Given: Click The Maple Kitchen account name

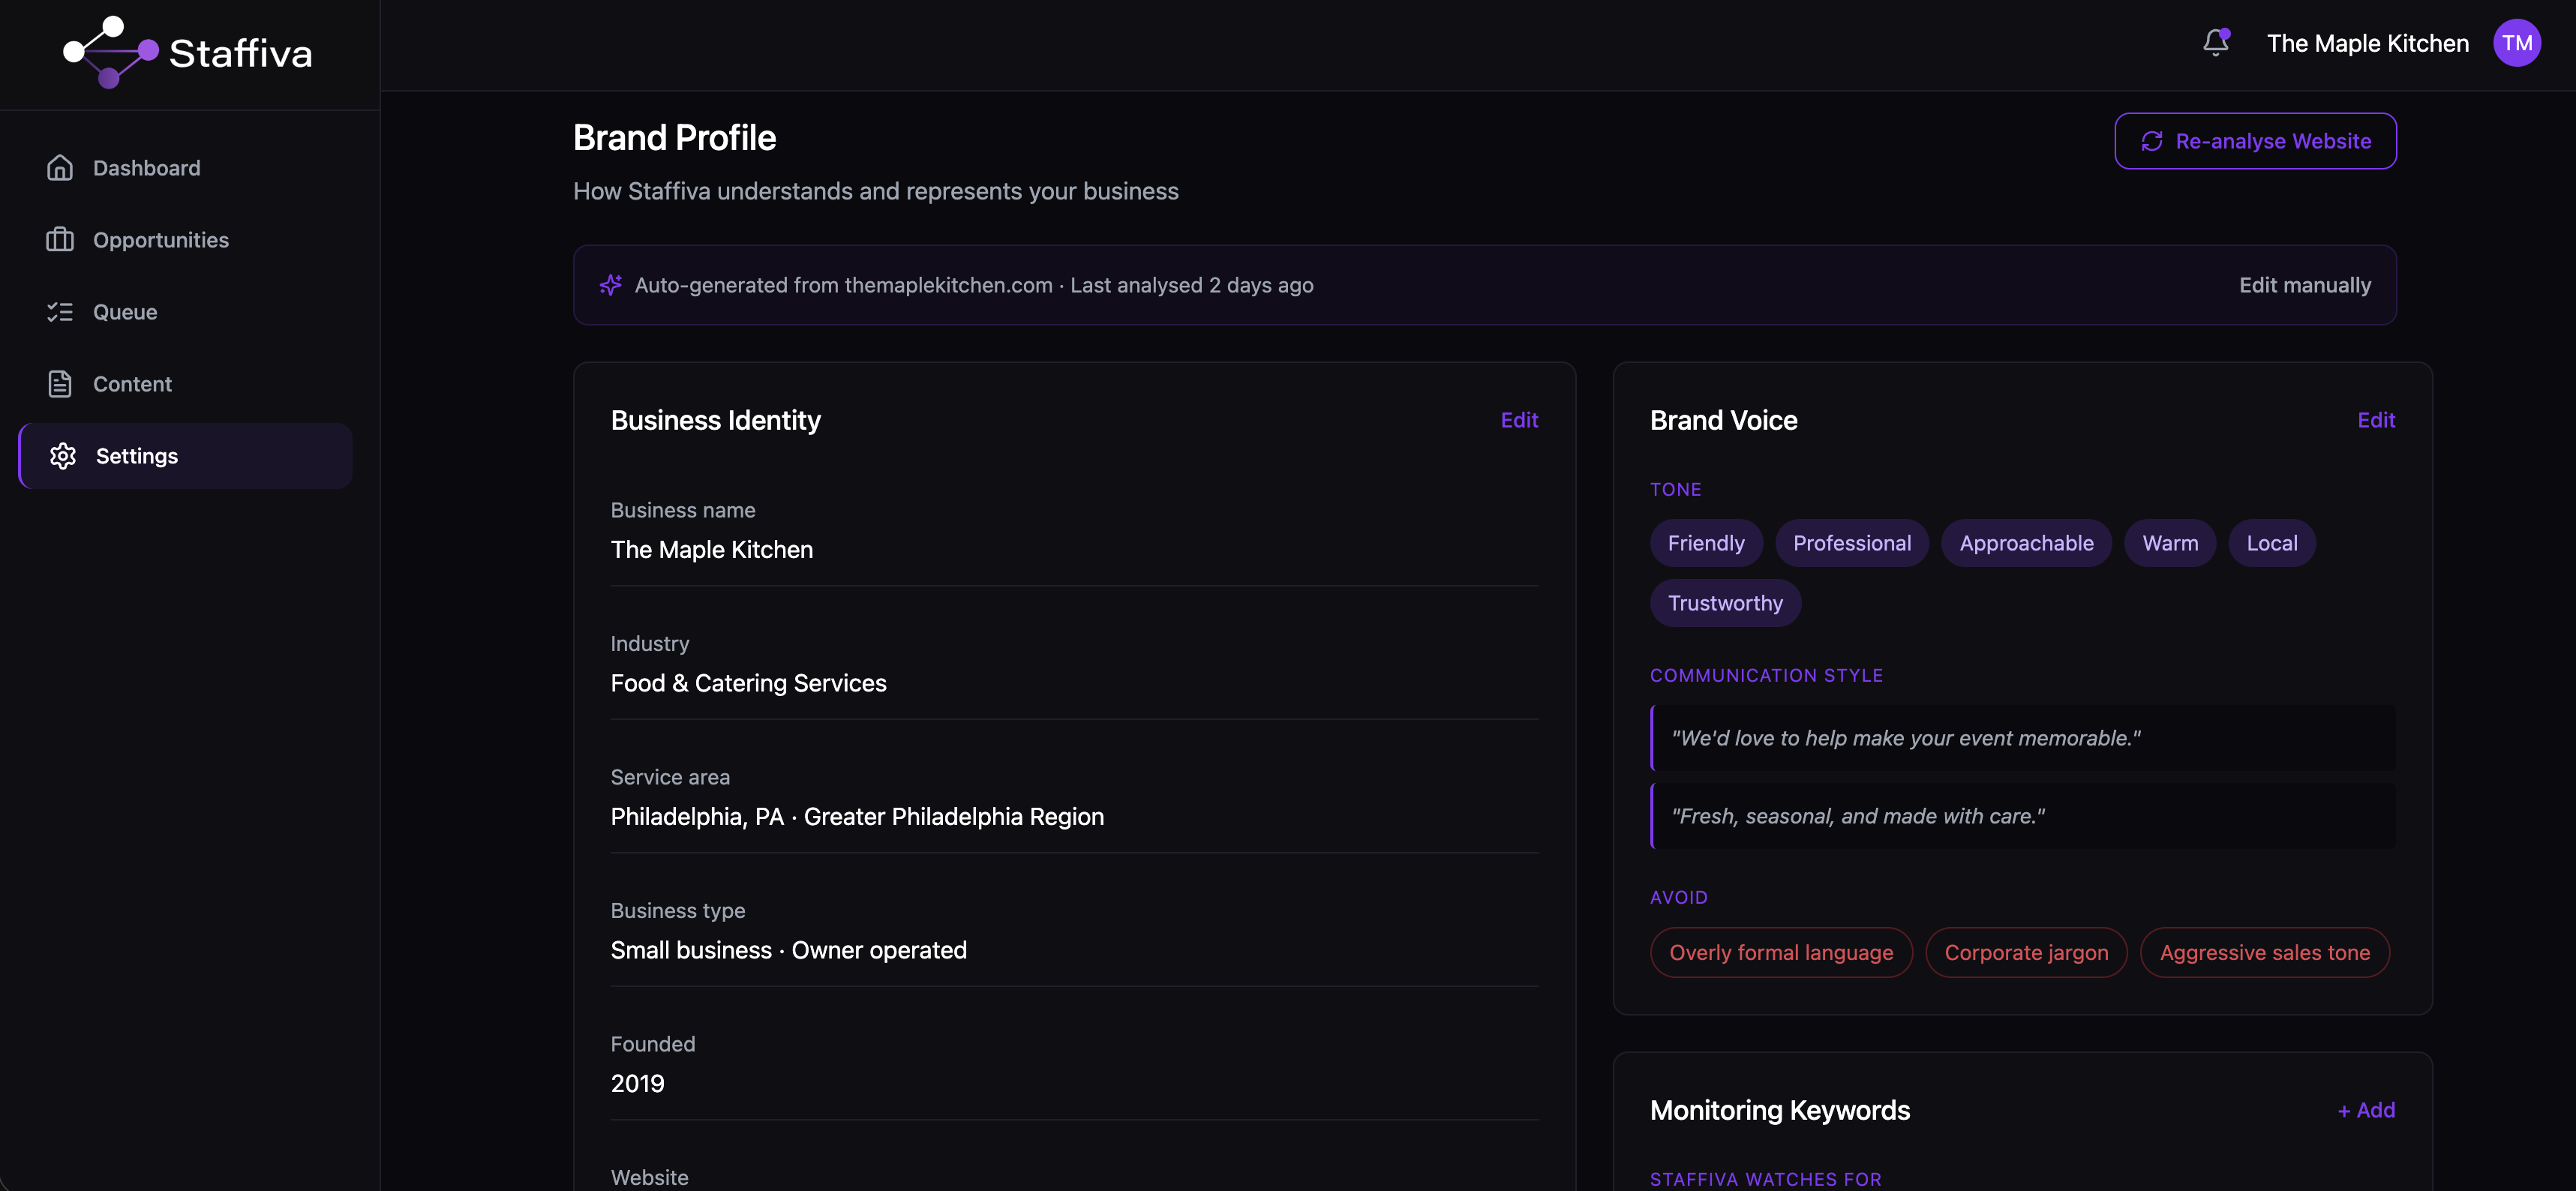Looking at the screenshot, I should [x=2367, y=43].
